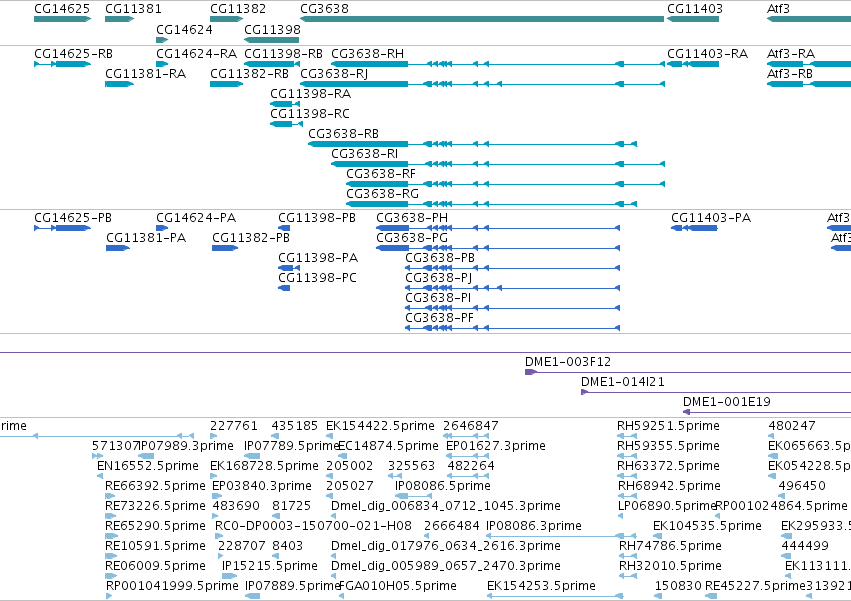Select the CG3638 gene span bar
This screenshot has height=601, width=851.
click(x=482, y=19)
